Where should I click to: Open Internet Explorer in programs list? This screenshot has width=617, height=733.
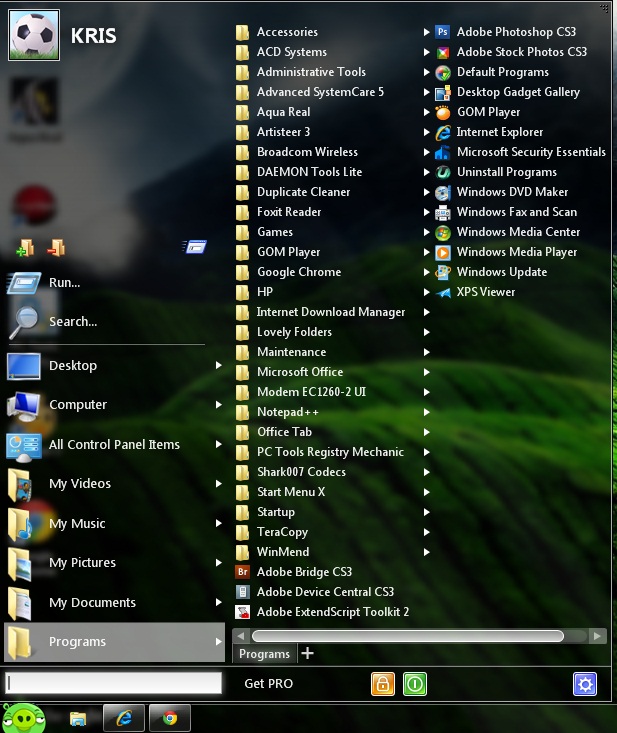500,132
